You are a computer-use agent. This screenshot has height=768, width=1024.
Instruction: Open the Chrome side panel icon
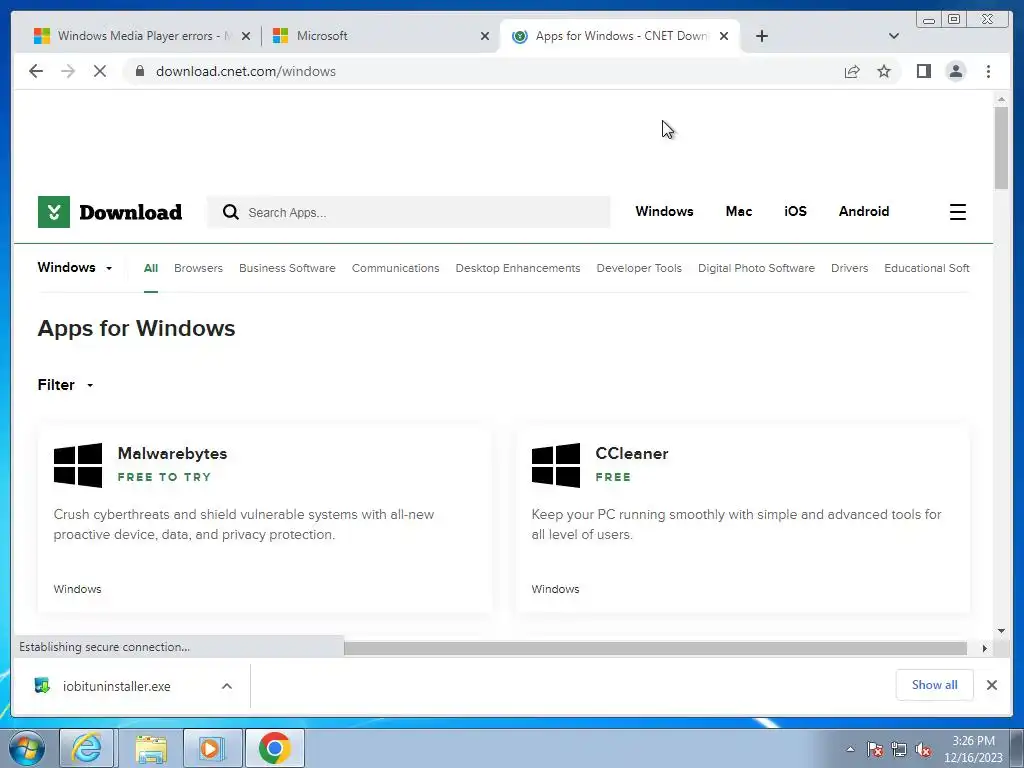click(923, 71)
